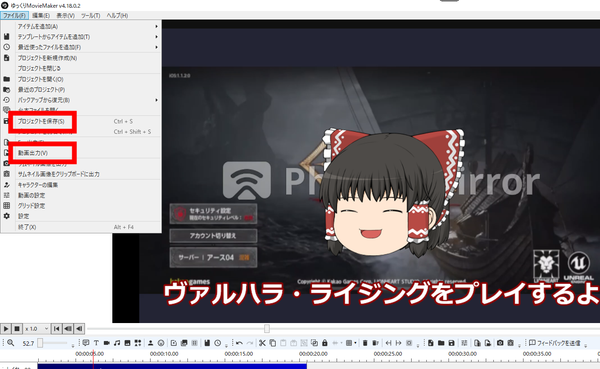The image size is (600, 369).
Task: Choose プロジェクトを開く(O) menu entry
Action: [x=81, y=79]
